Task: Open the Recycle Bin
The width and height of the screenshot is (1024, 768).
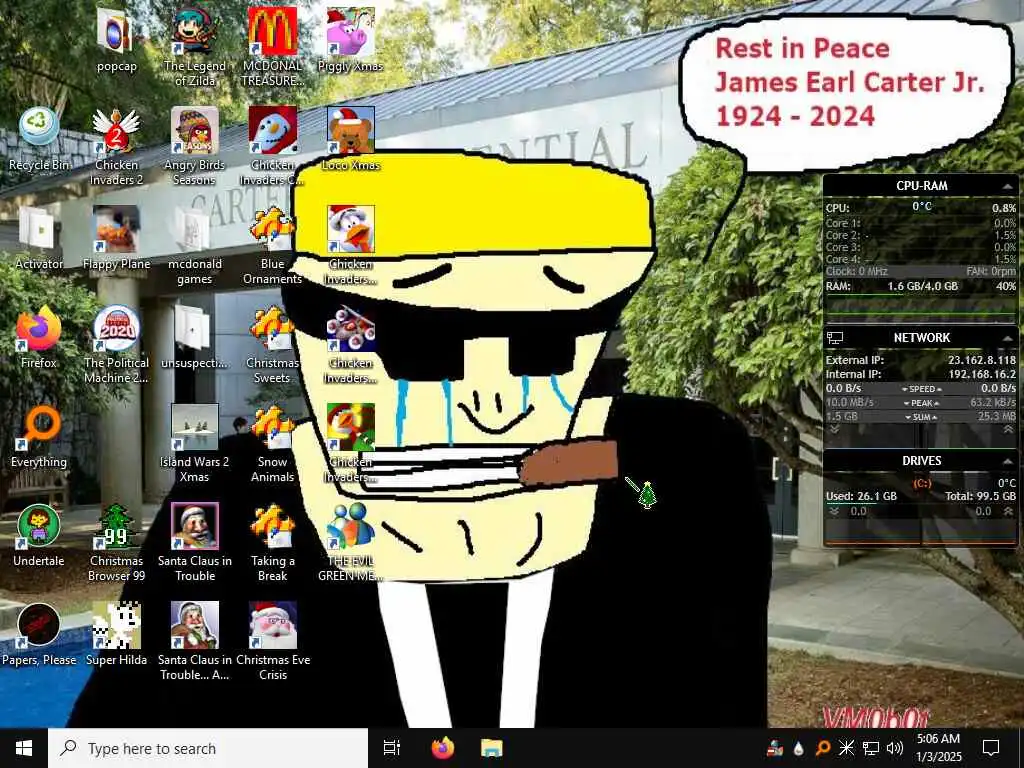Action: click(x=39, y=139)
